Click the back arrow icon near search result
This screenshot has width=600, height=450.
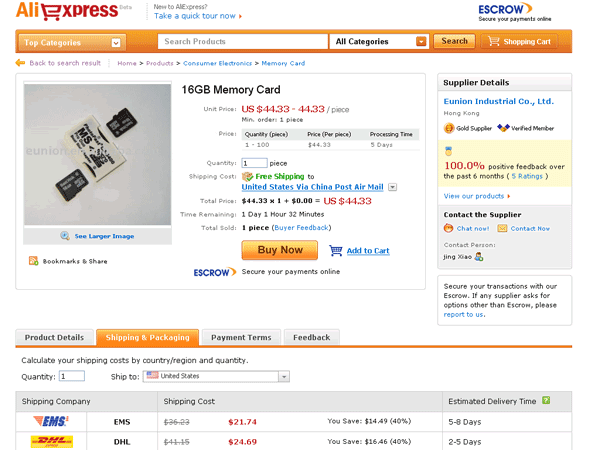click(x=20, y=63)
